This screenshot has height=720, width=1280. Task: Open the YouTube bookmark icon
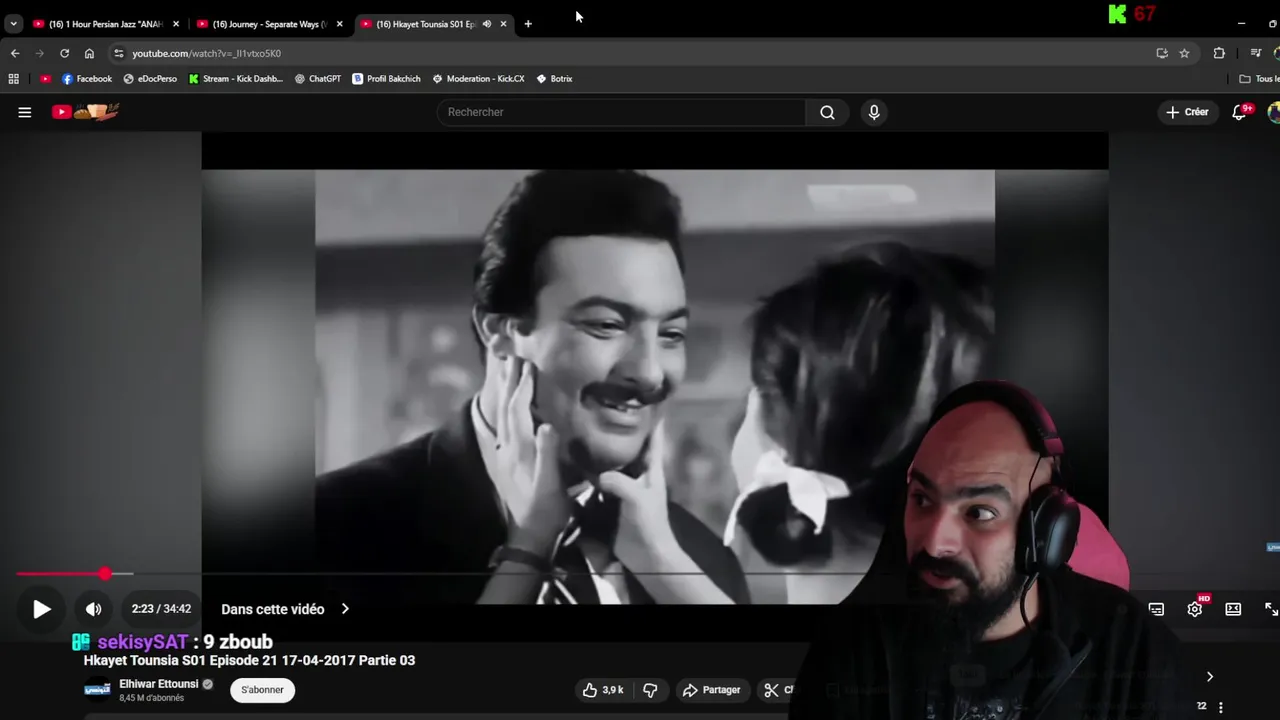click(x=45, y=78)
